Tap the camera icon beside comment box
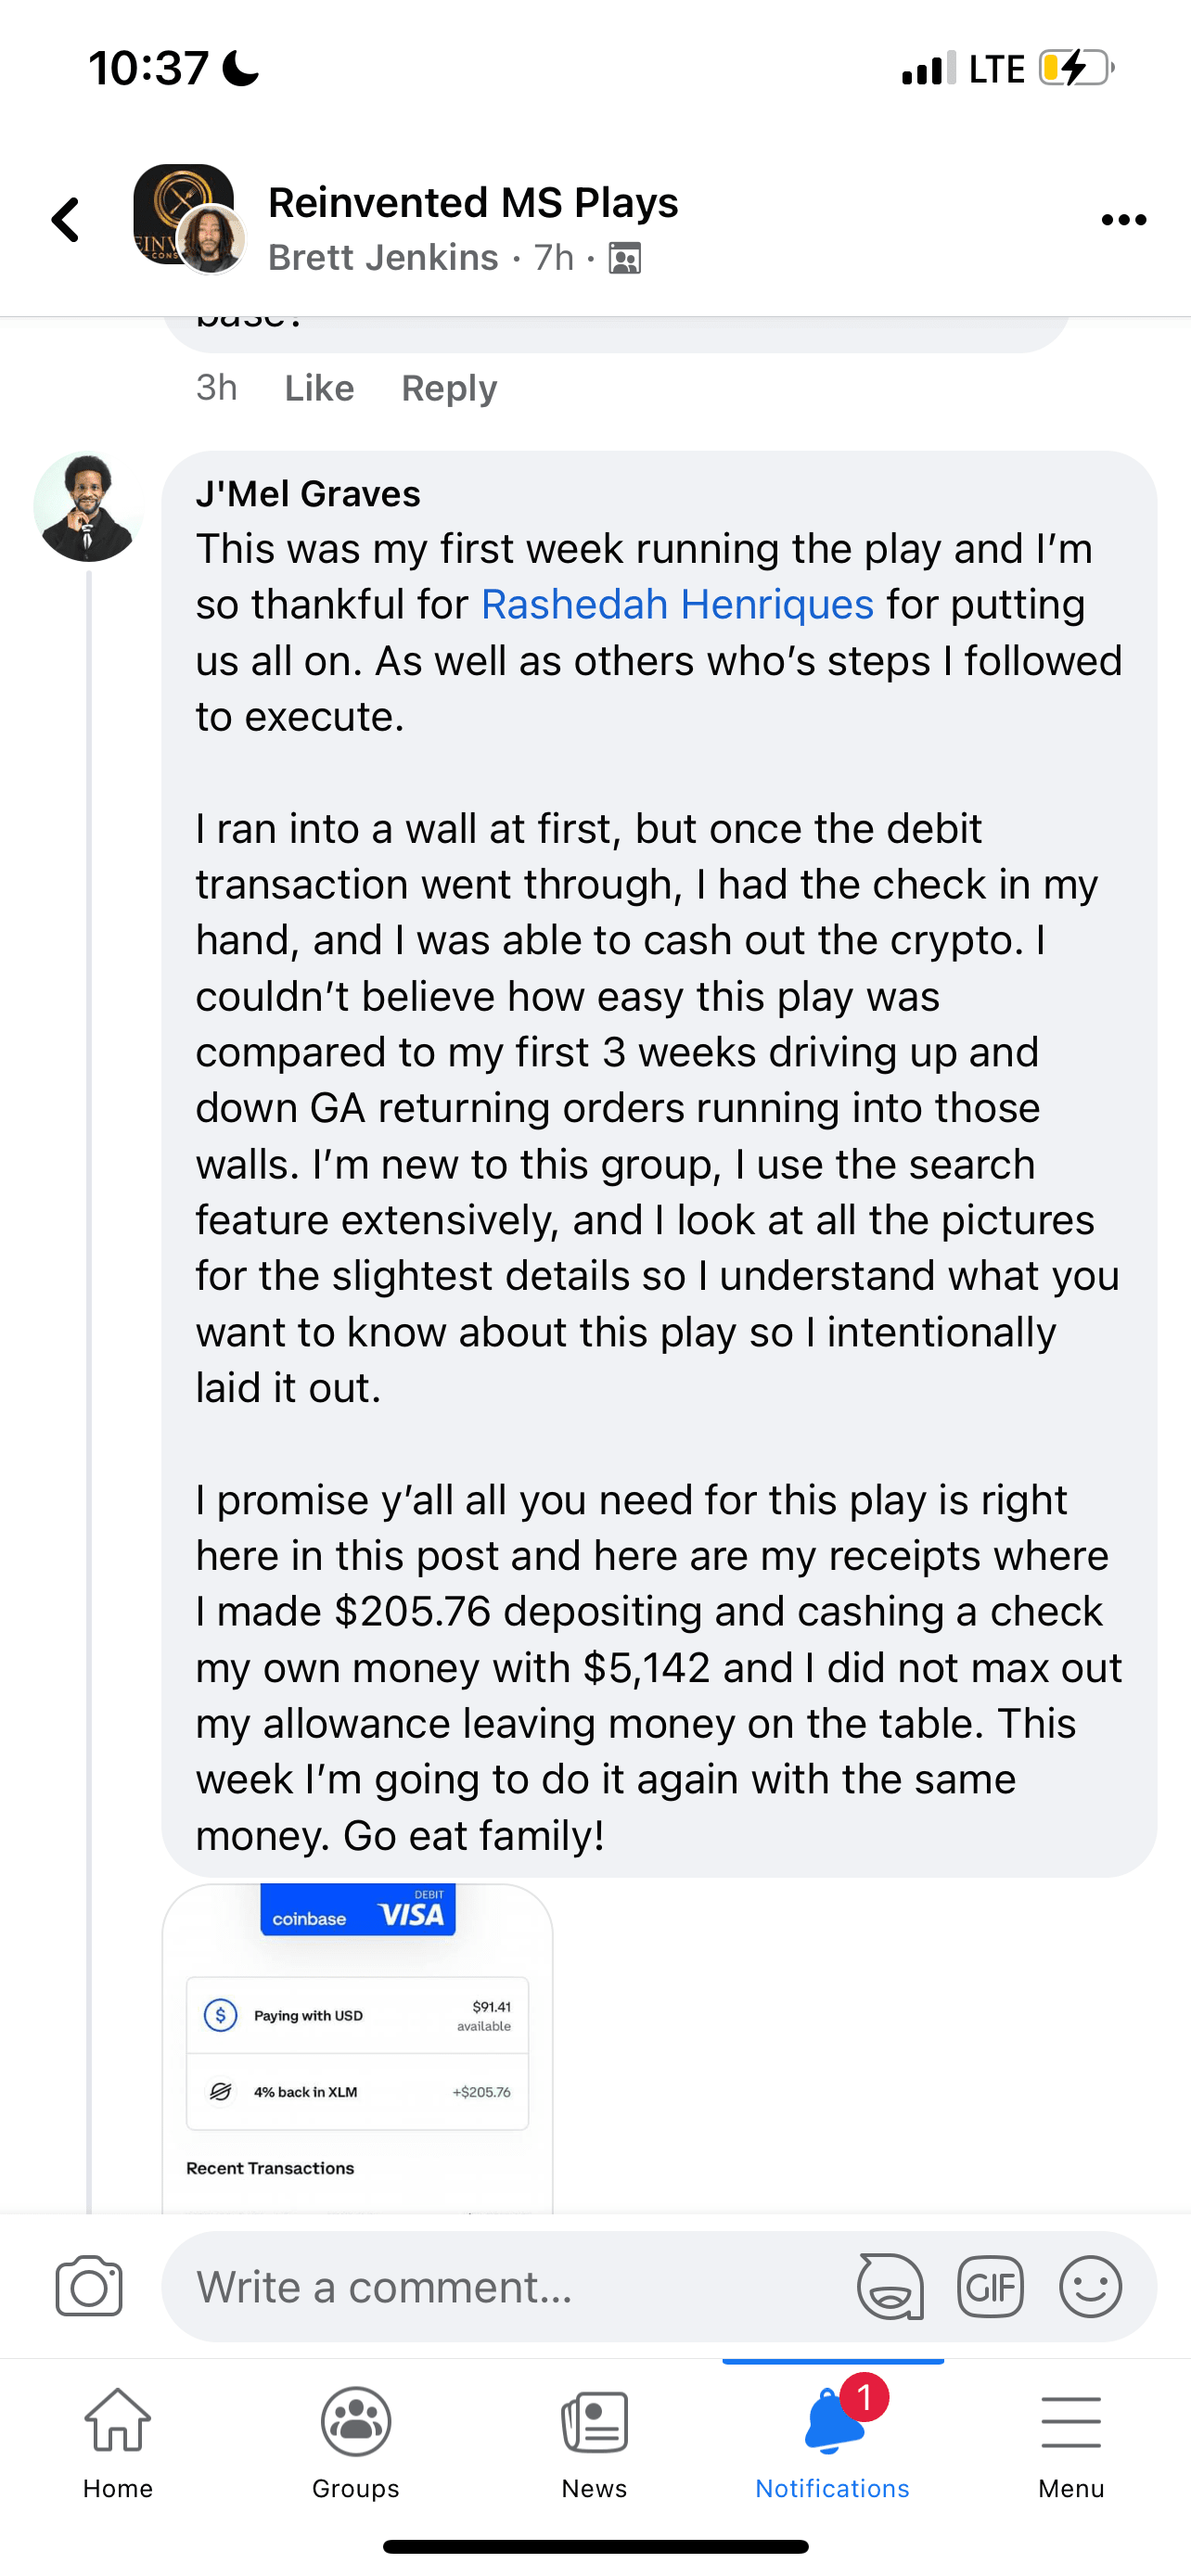The width and height of the screenshot is (1191, 2576). click(89, 2286)
